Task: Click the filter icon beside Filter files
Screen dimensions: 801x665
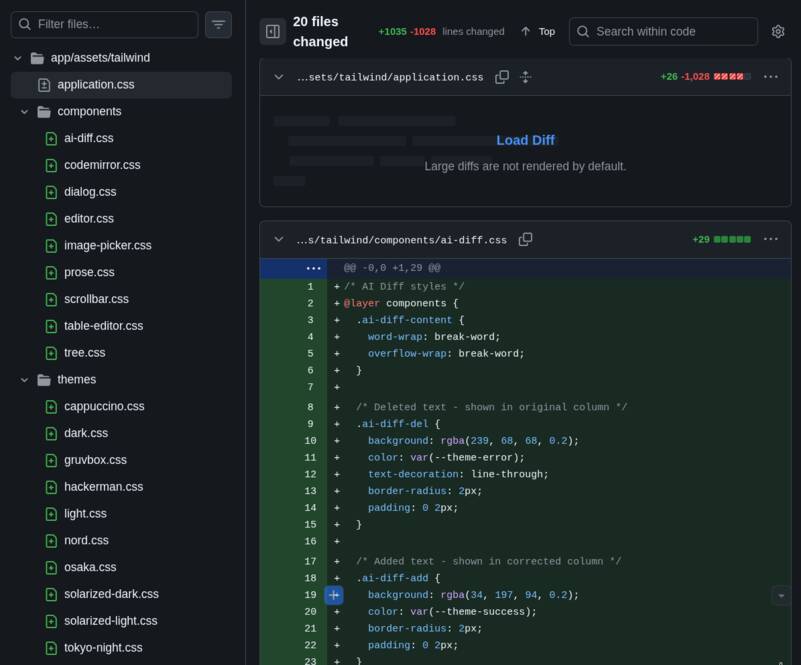Action: (218, 23)
